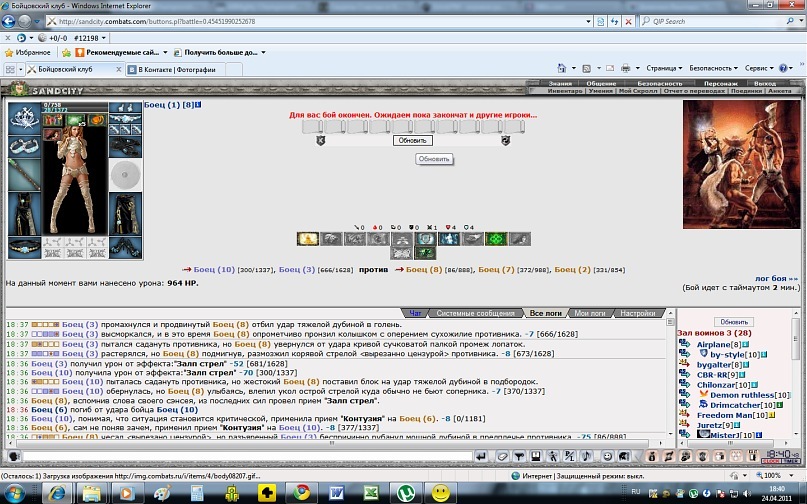Open the Инвентарь menu item
The width and height of the screenshot is (807, 504).
(x=565, y=91)
